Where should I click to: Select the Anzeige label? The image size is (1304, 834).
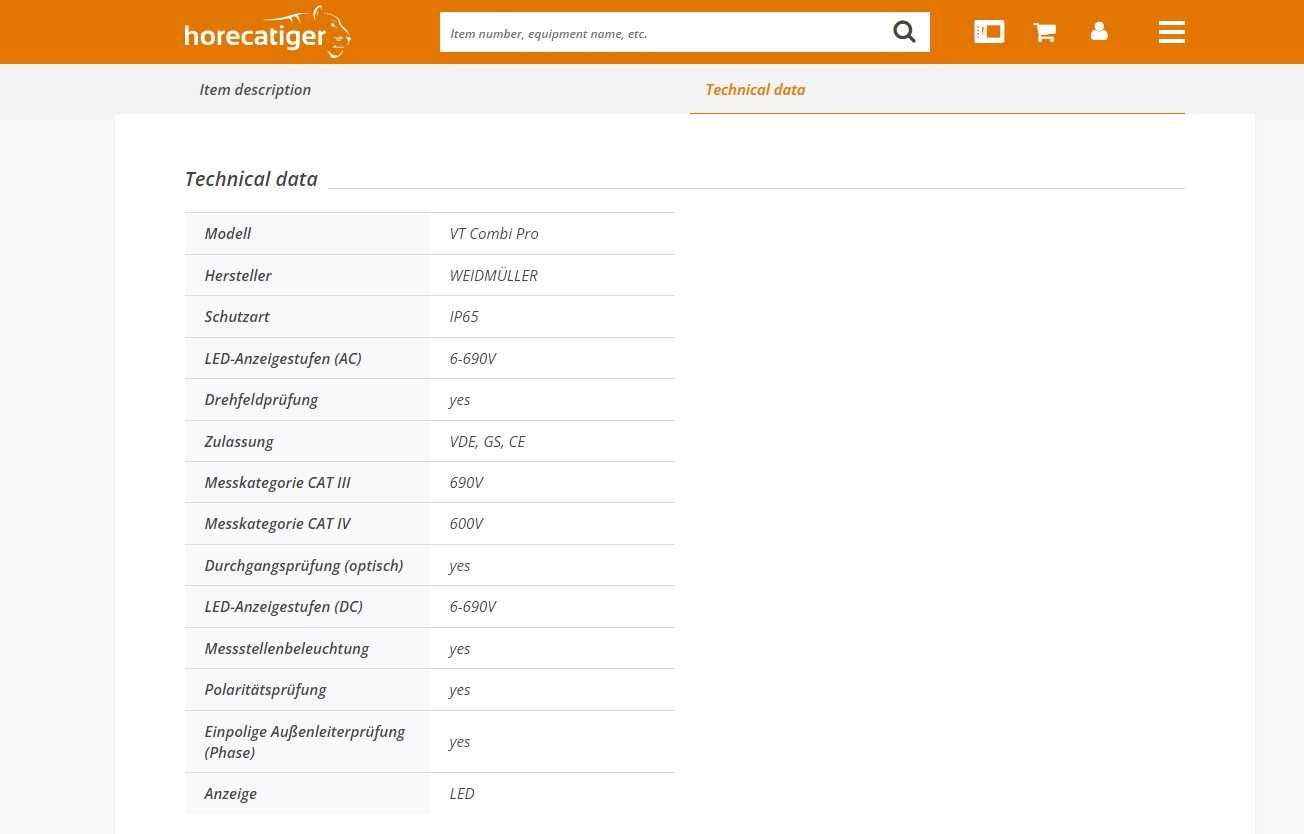(x=231, y=793)
